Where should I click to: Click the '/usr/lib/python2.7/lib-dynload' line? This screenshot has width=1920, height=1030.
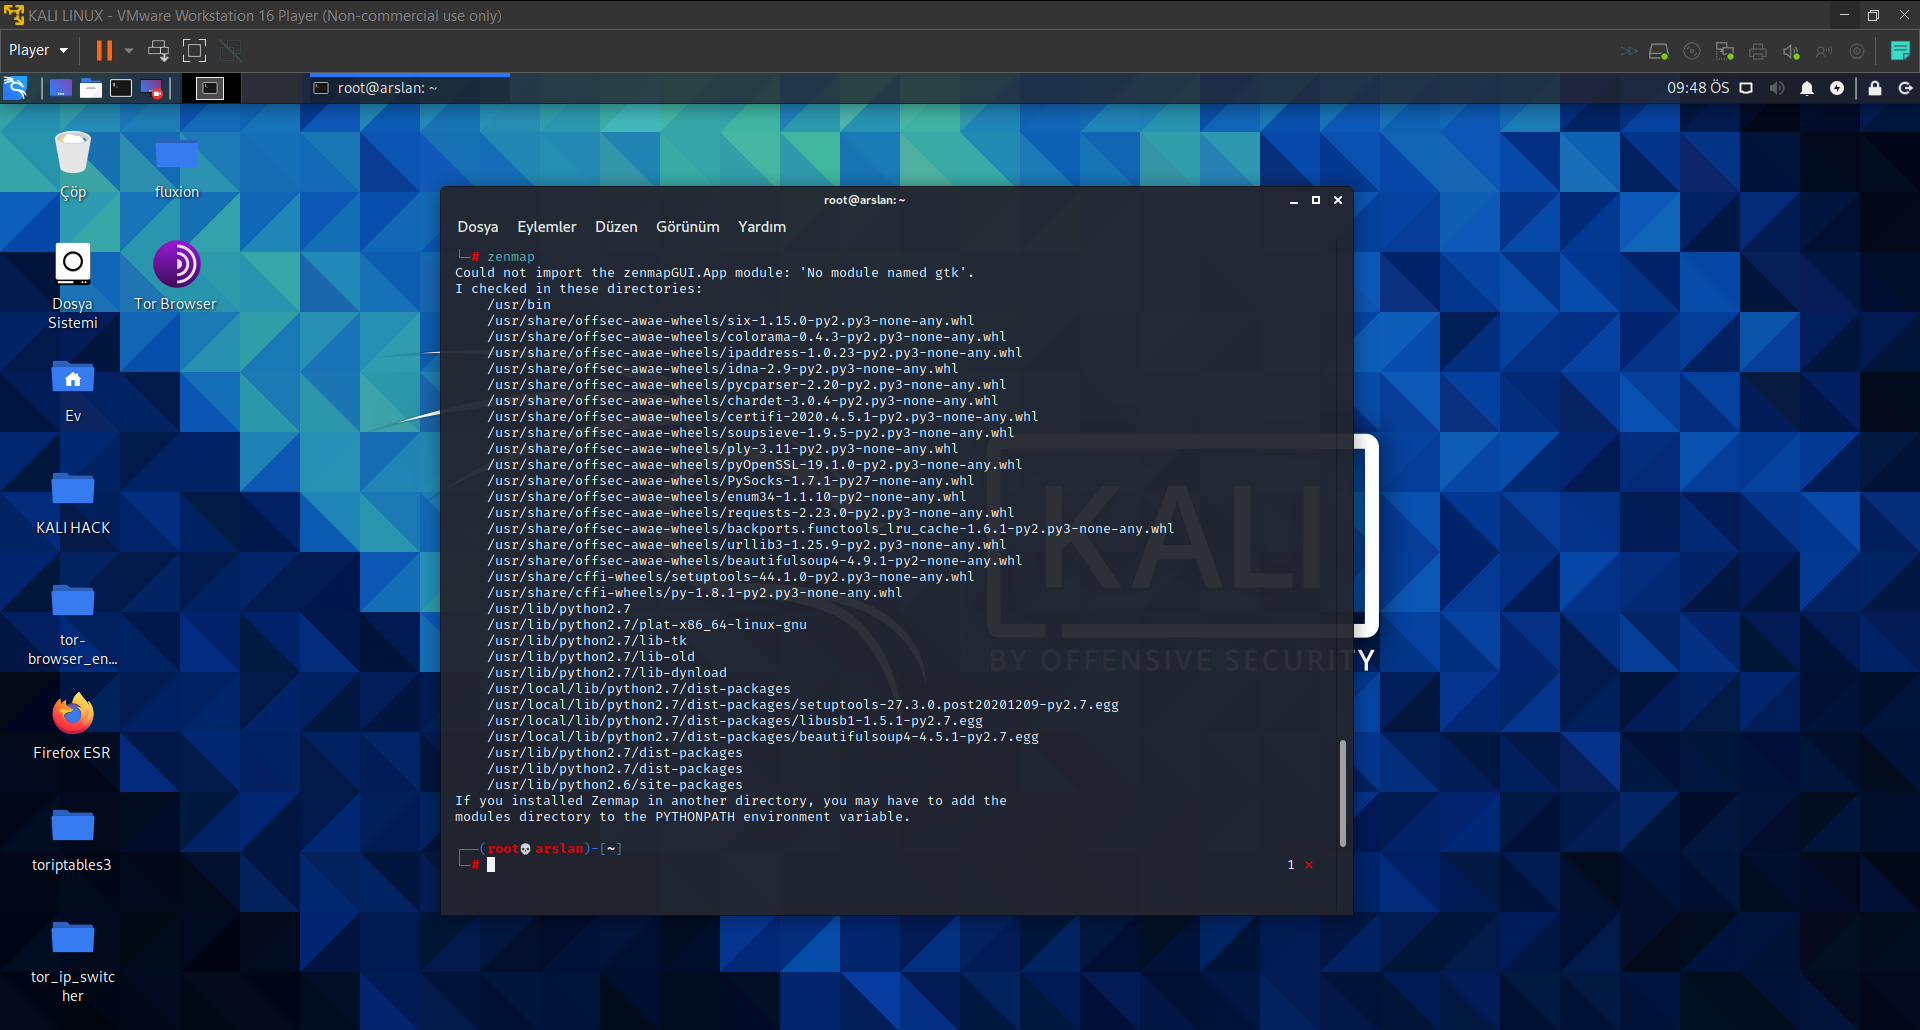click(x=607, y=673)
